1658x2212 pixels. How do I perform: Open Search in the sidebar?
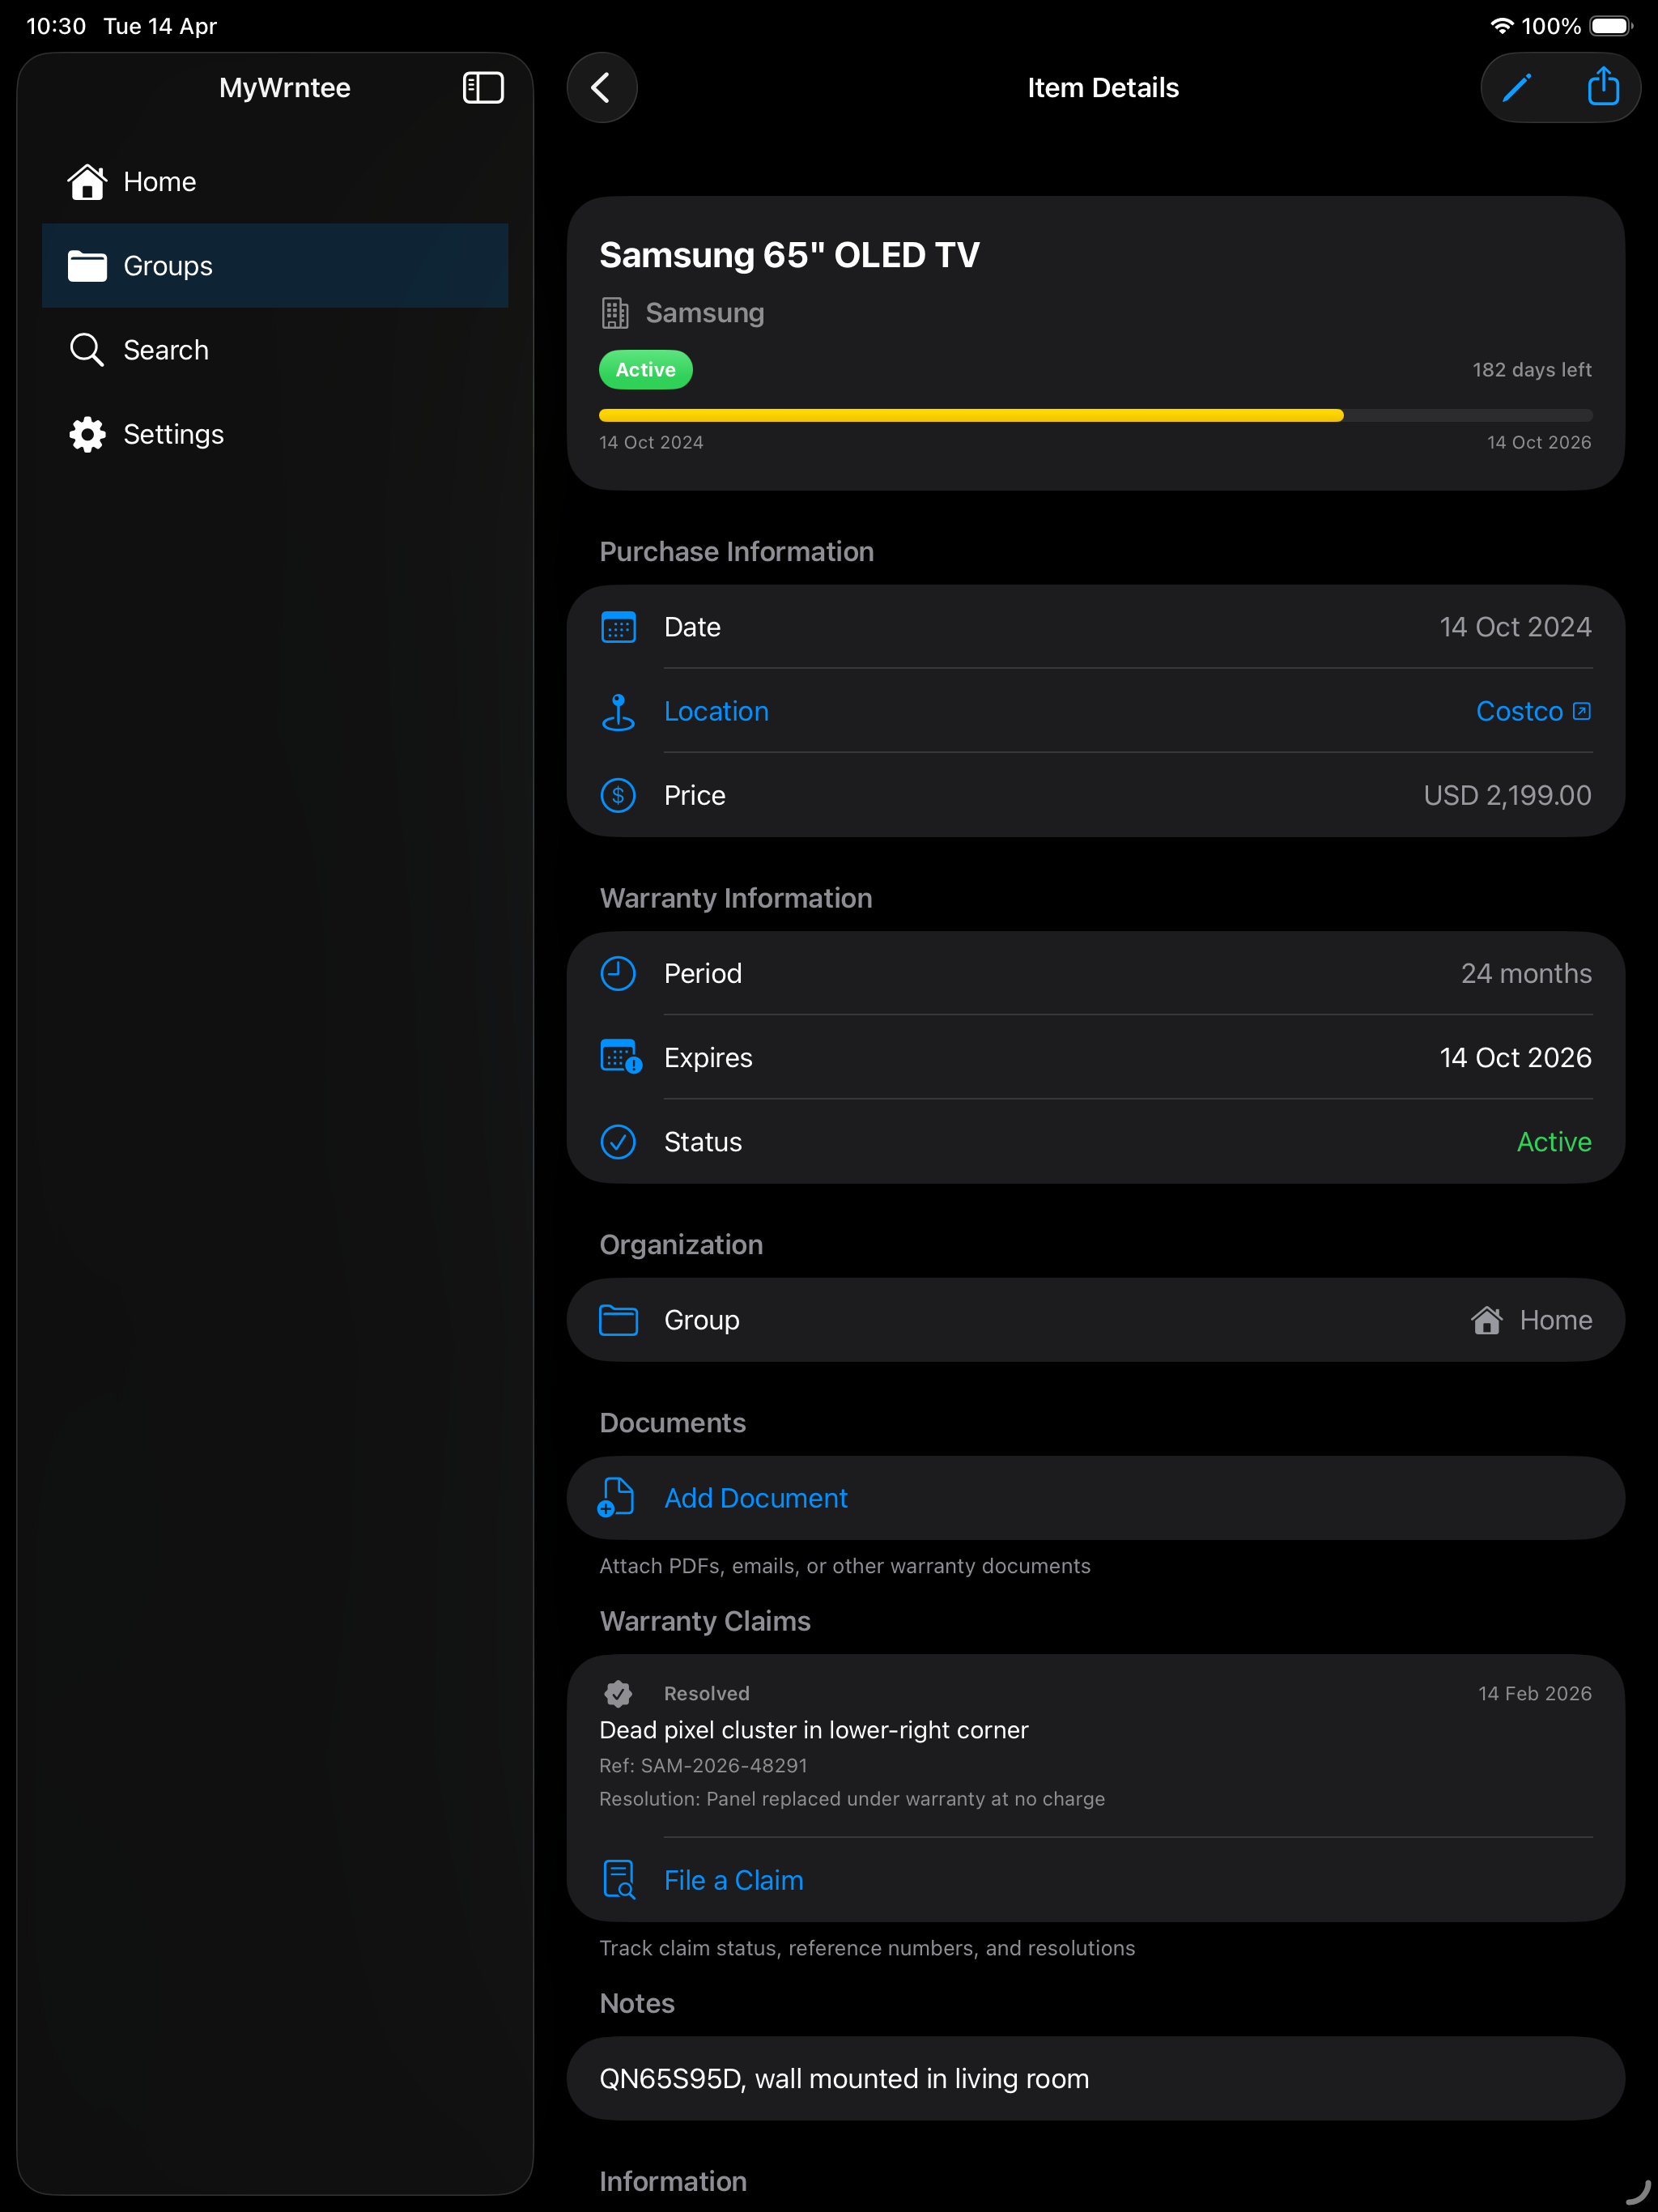click(275, 350)
